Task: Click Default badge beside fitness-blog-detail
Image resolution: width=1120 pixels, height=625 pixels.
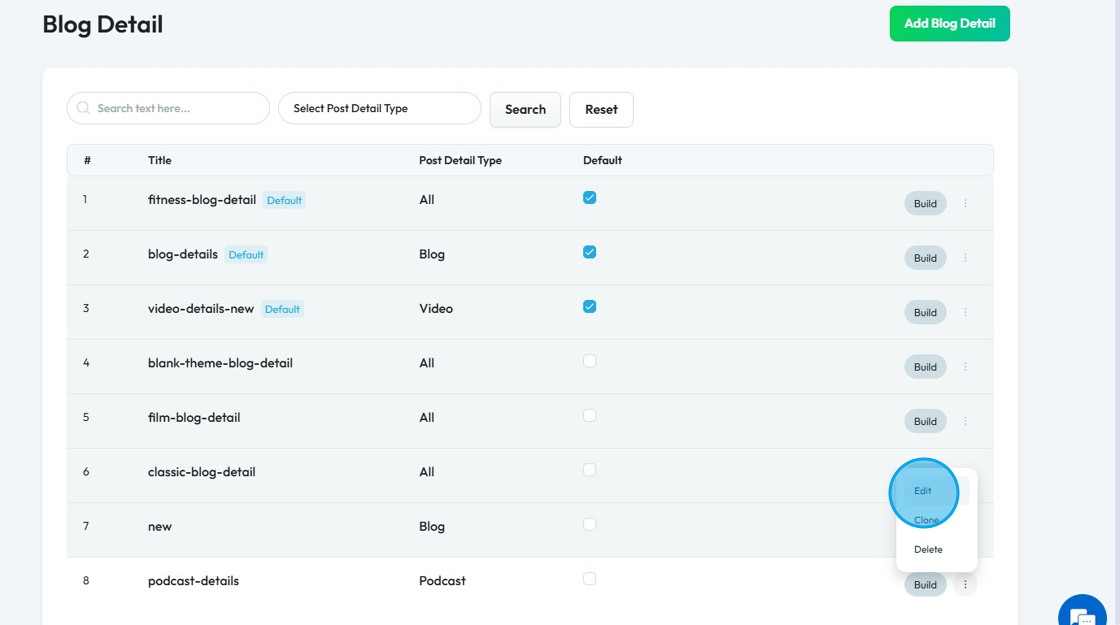Action: 284,200
